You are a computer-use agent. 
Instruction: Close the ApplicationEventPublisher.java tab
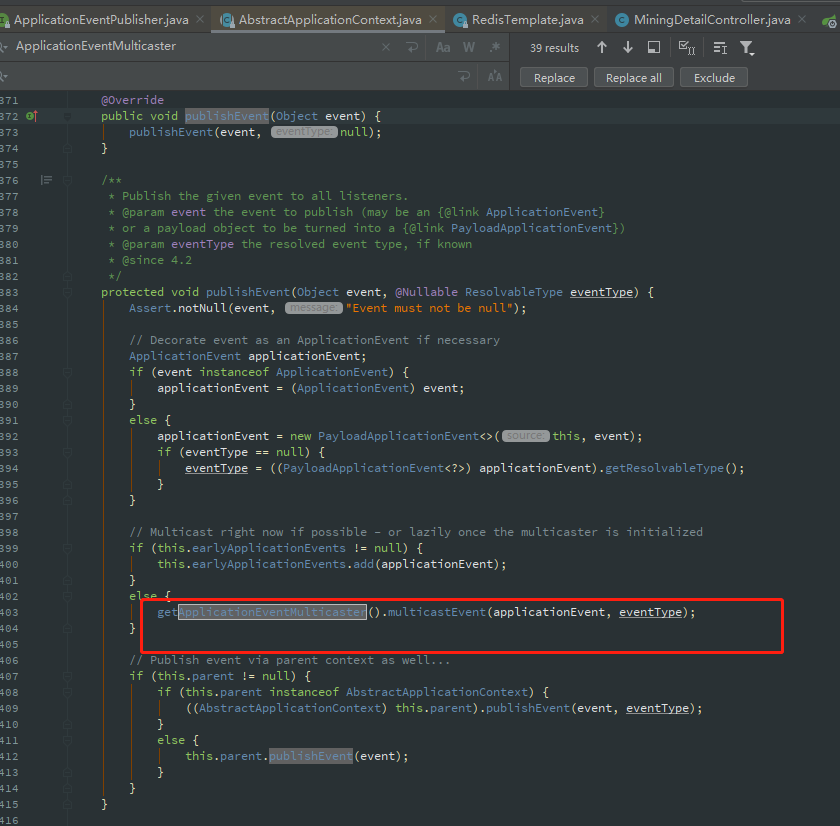pyautogui.click(x=200, y=19)
